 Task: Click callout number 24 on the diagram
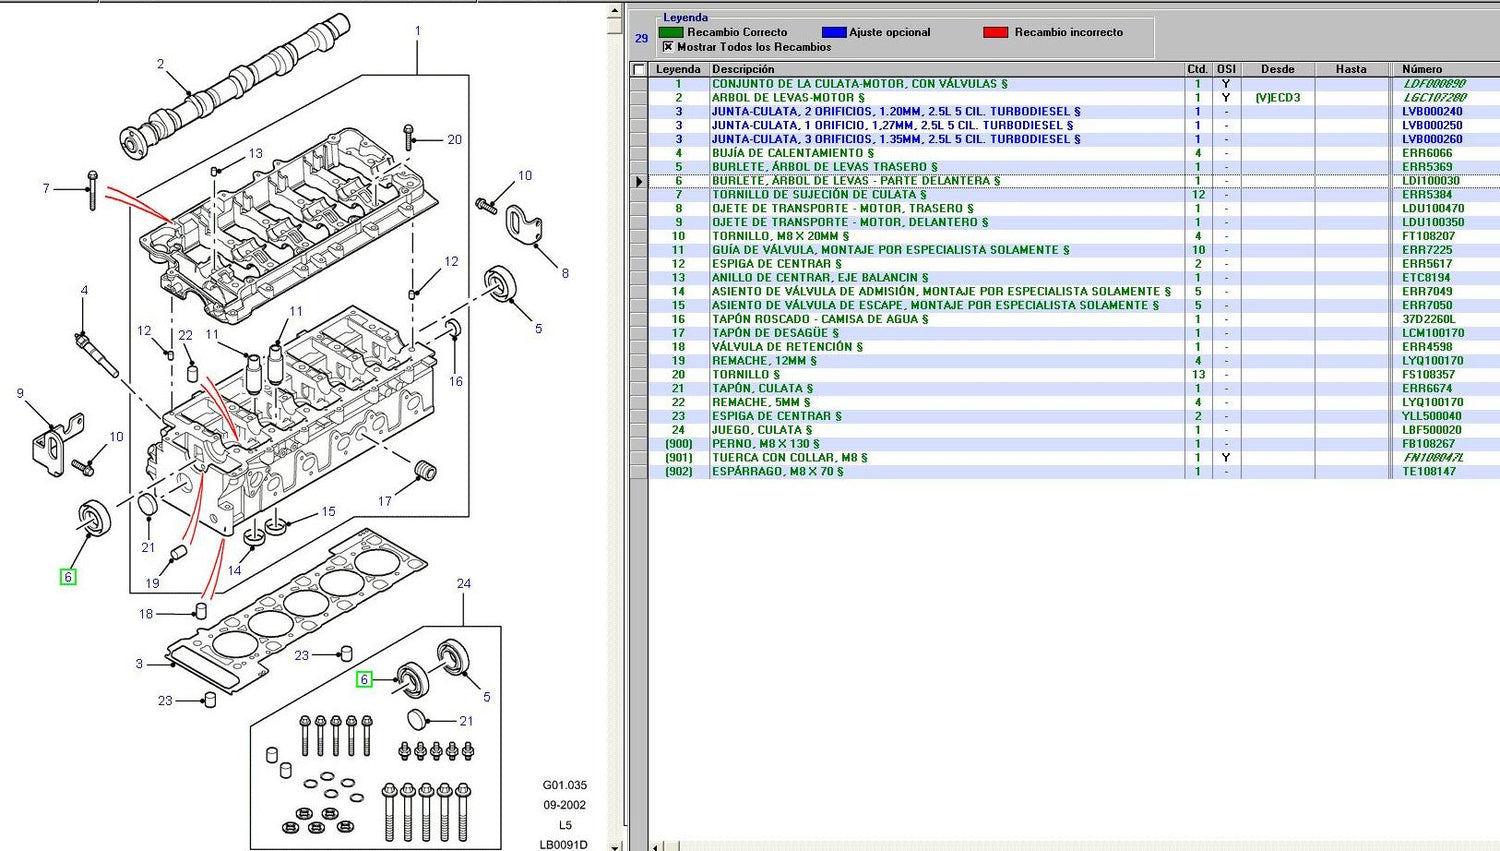[x=463, y=583]
